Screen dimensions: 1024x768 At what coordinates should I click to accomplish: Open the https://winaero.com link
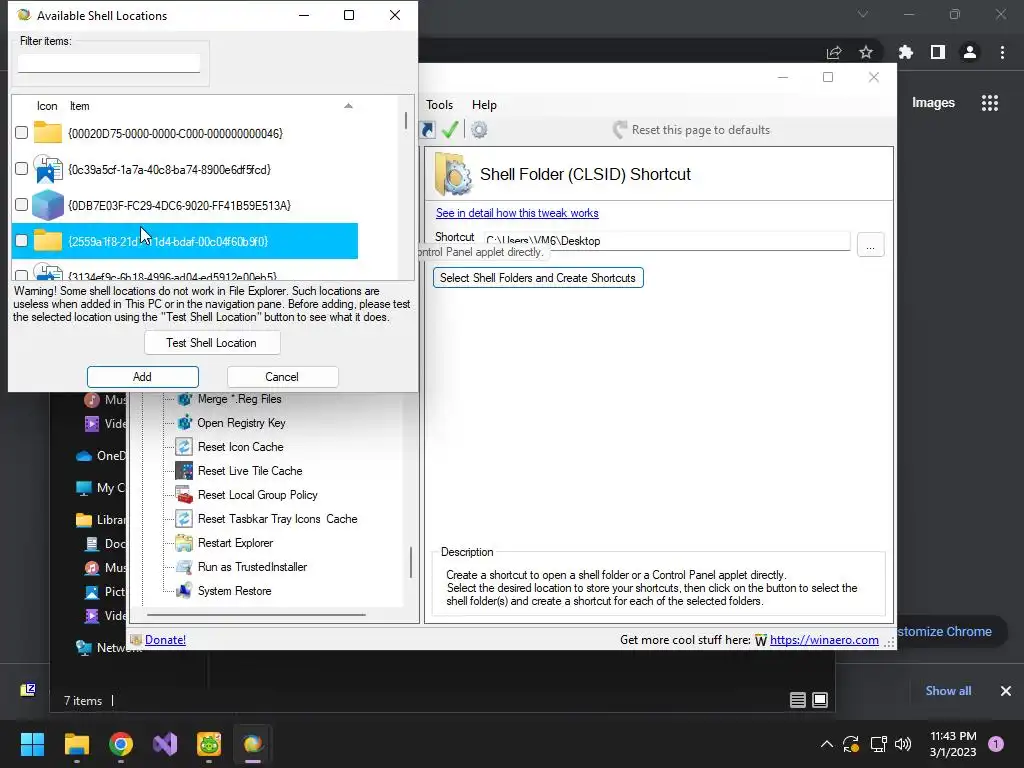tap(824, 640)
